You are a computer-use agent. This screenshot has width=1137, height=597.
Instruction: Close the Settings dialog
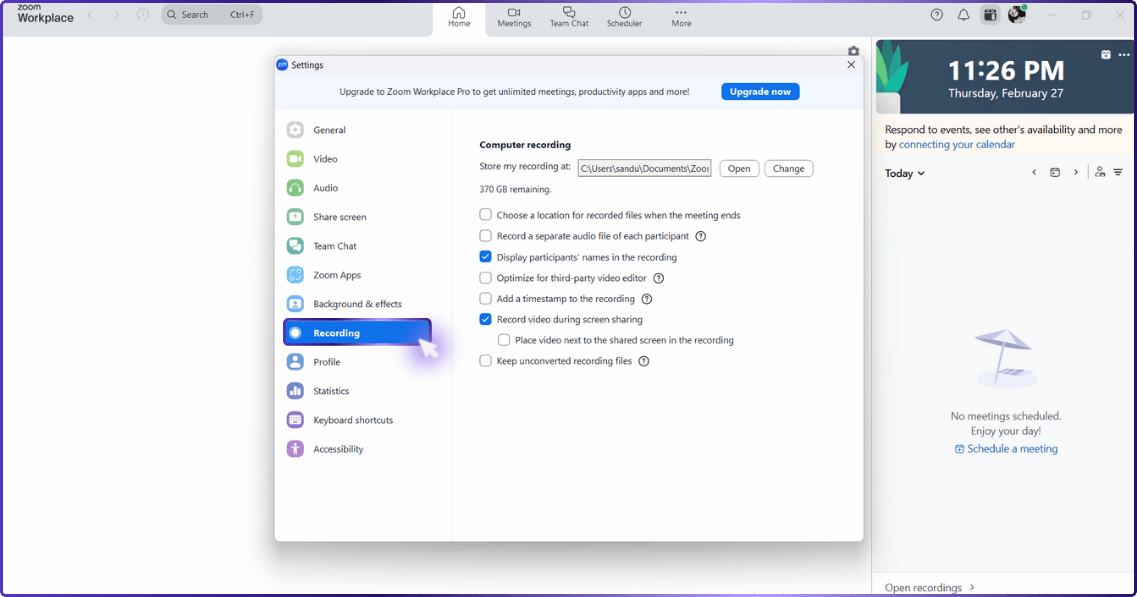point(851,65)
